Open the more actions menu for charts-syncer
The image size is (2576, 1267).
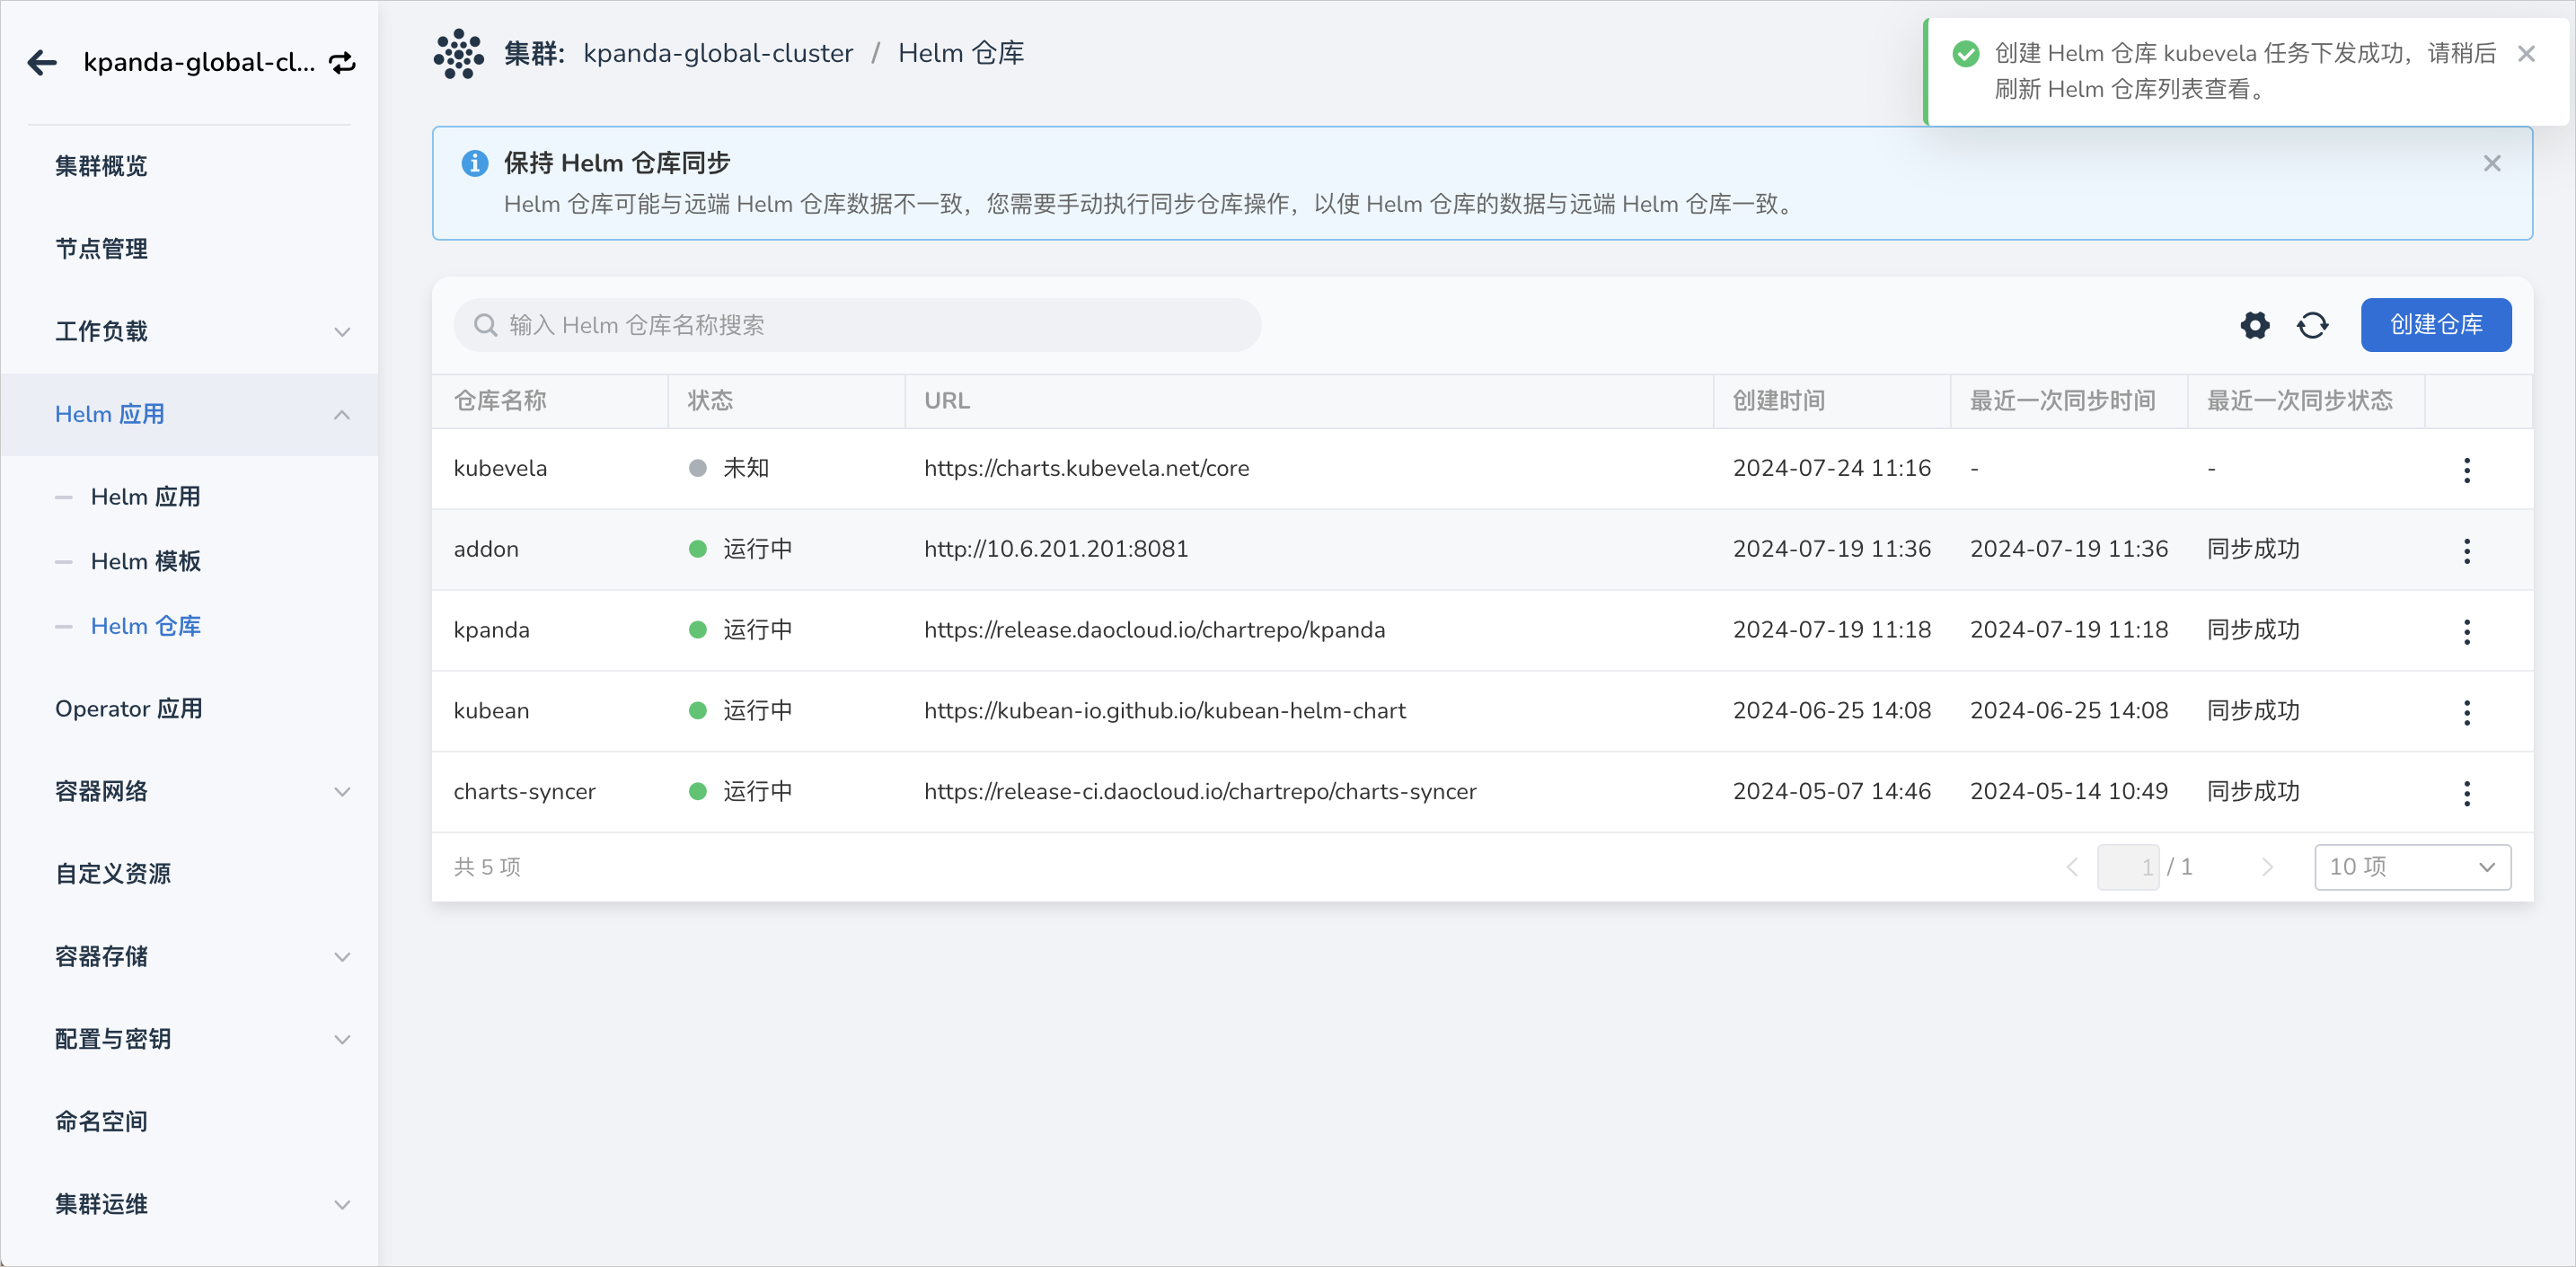(x=2466, y=794)
